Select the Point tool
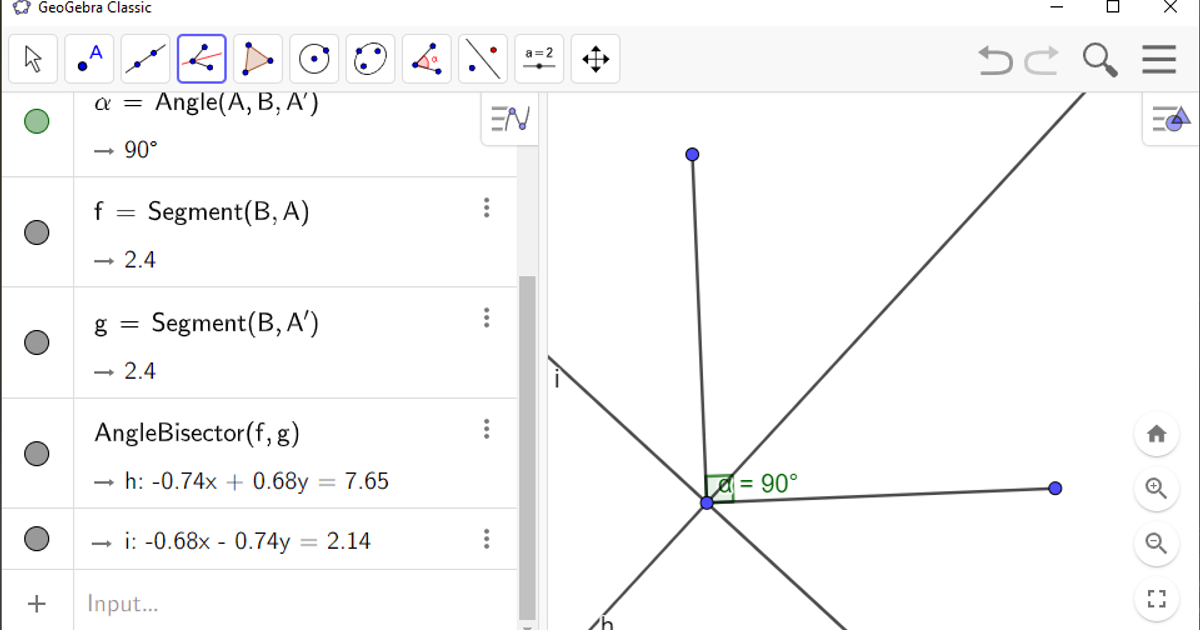The width and height of the screenshot is (1200, 630). 89,59
